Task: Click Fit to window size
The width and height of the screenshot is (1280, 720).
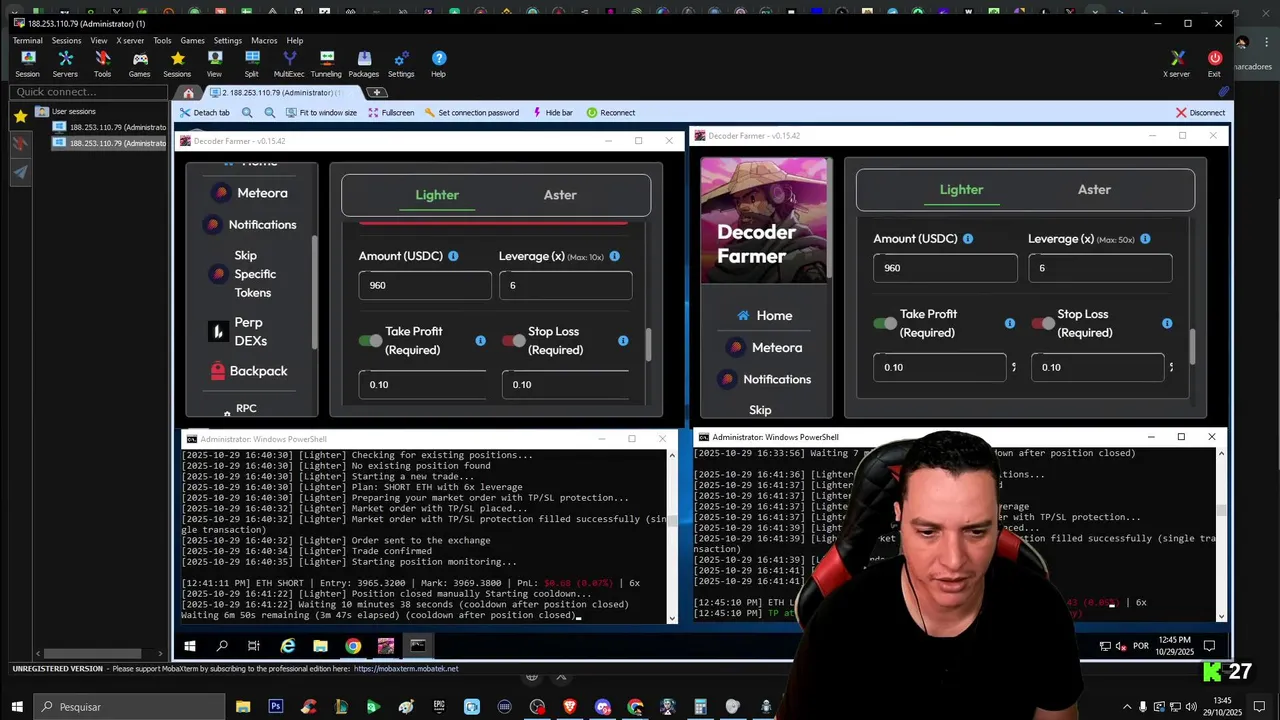Action: click(x=321, y=113)
